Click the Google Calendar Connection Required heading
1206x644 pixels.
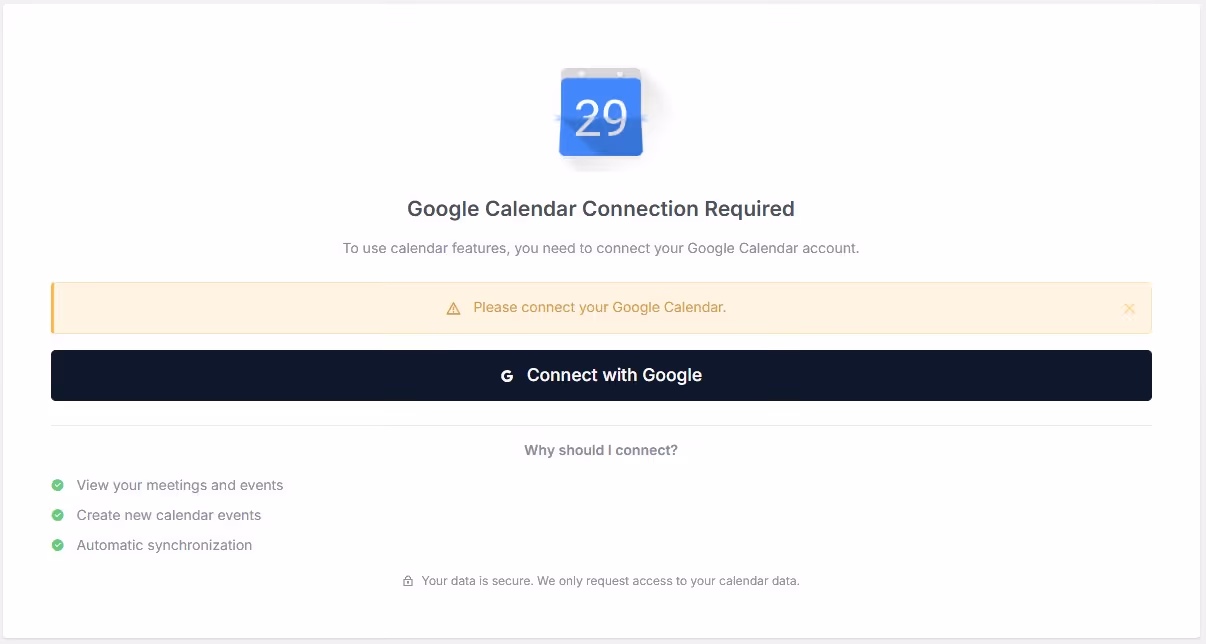601,209
